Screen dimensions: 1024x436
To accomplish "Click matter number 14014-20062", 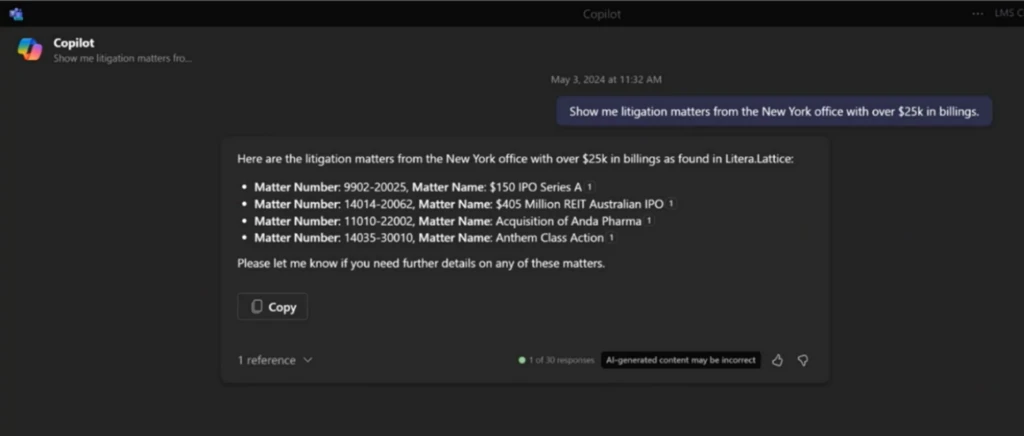I will pyautogui.click(x=380, y=204).
